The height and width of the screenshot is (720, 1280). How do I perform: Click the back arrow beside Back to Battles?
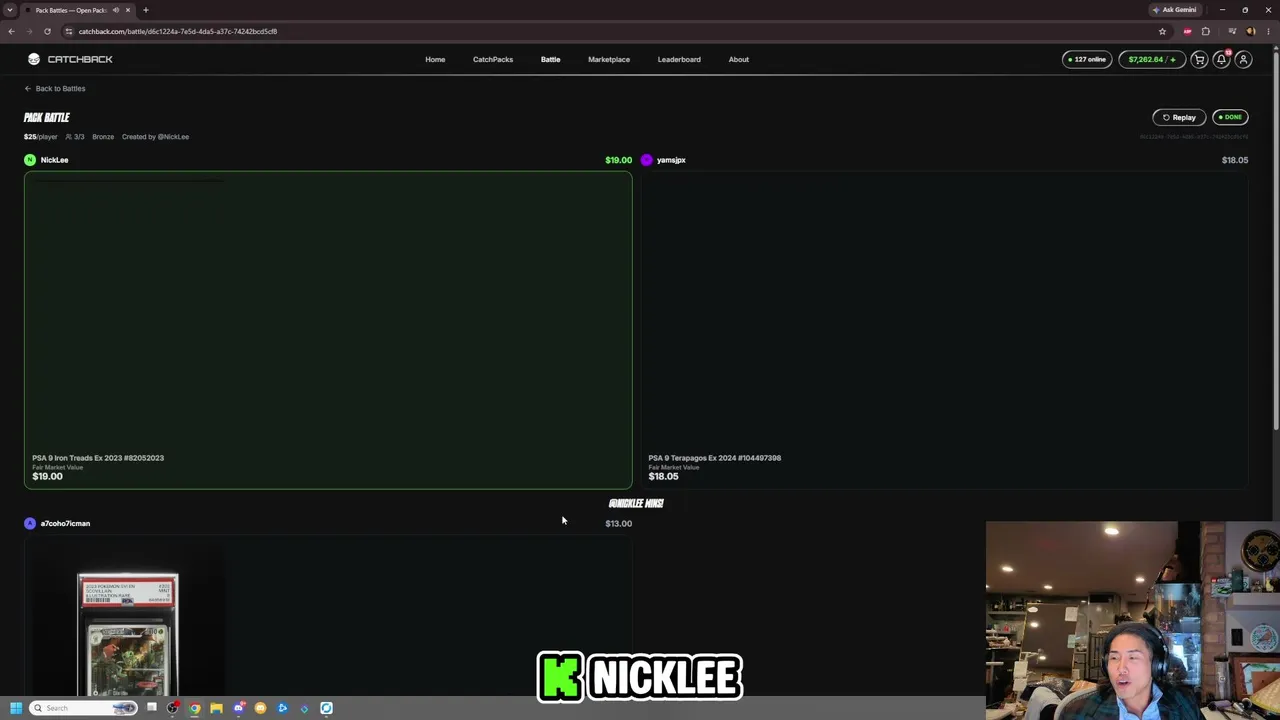[x=28, y=88]
